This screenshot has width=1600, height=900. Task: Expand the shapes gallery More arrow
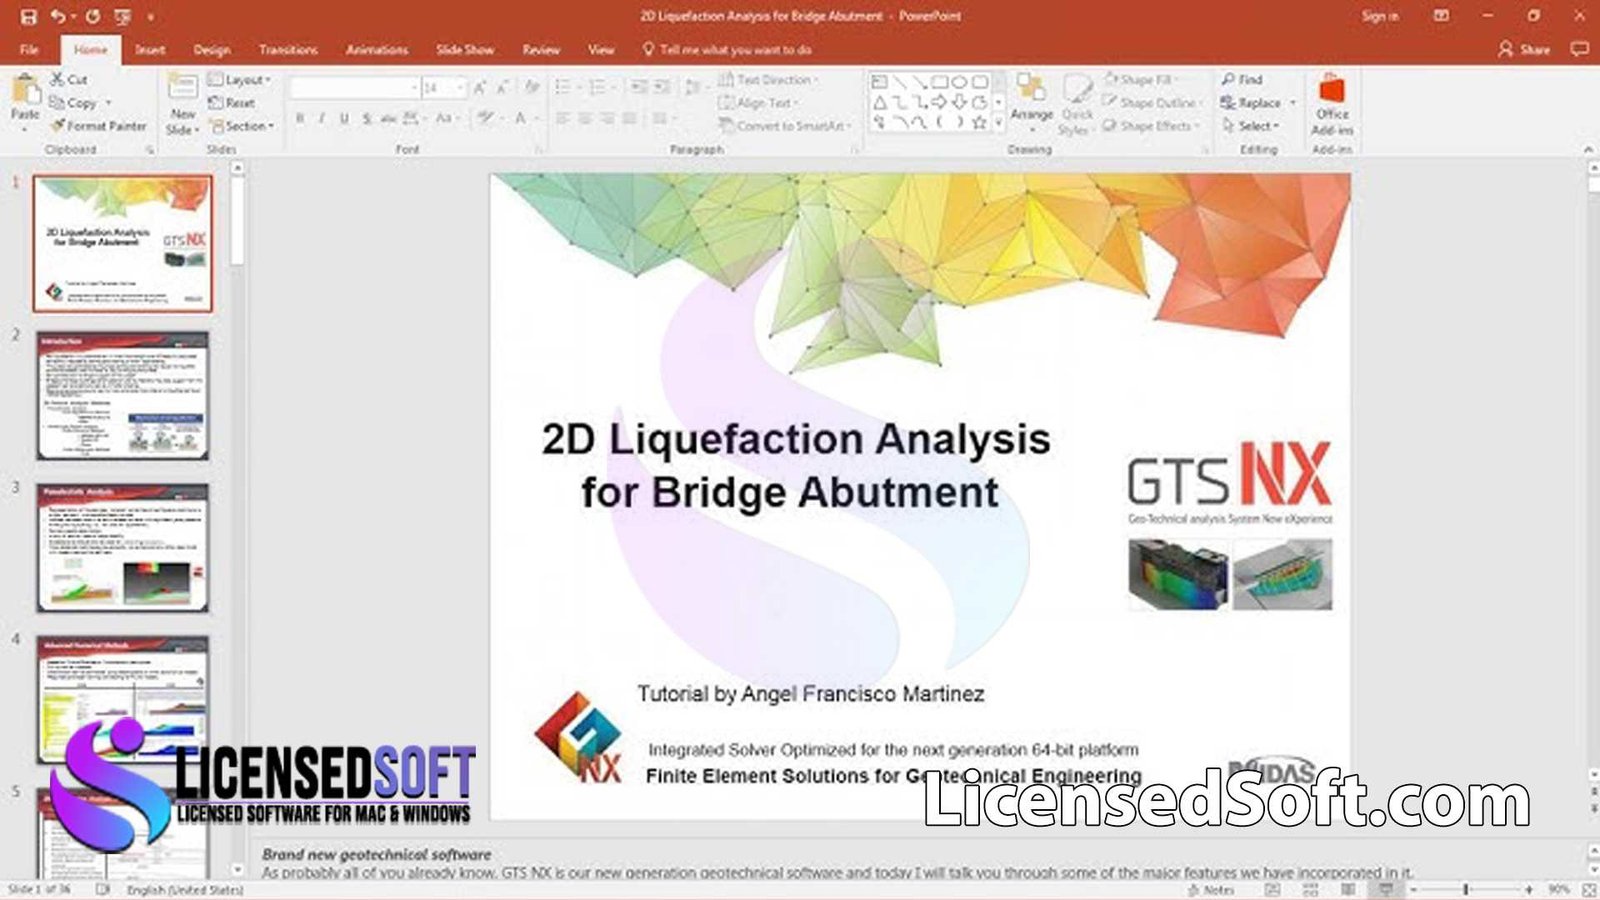997,124
